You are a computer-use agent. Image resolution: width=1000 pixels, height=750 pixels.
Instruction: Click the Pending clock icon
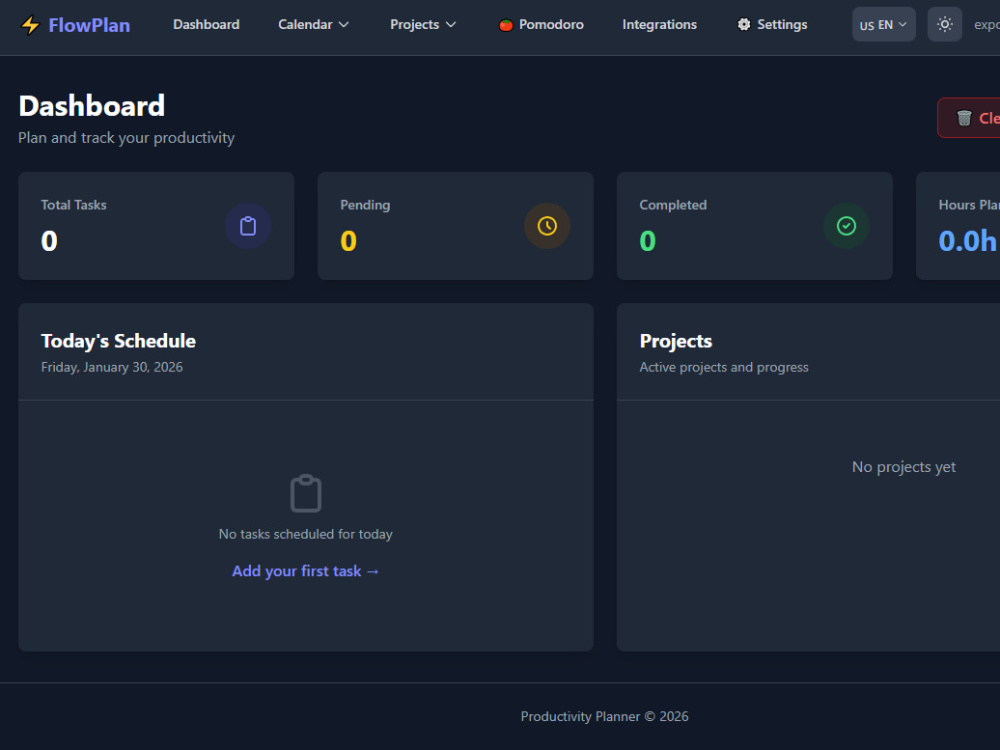(x=547, y=226)
